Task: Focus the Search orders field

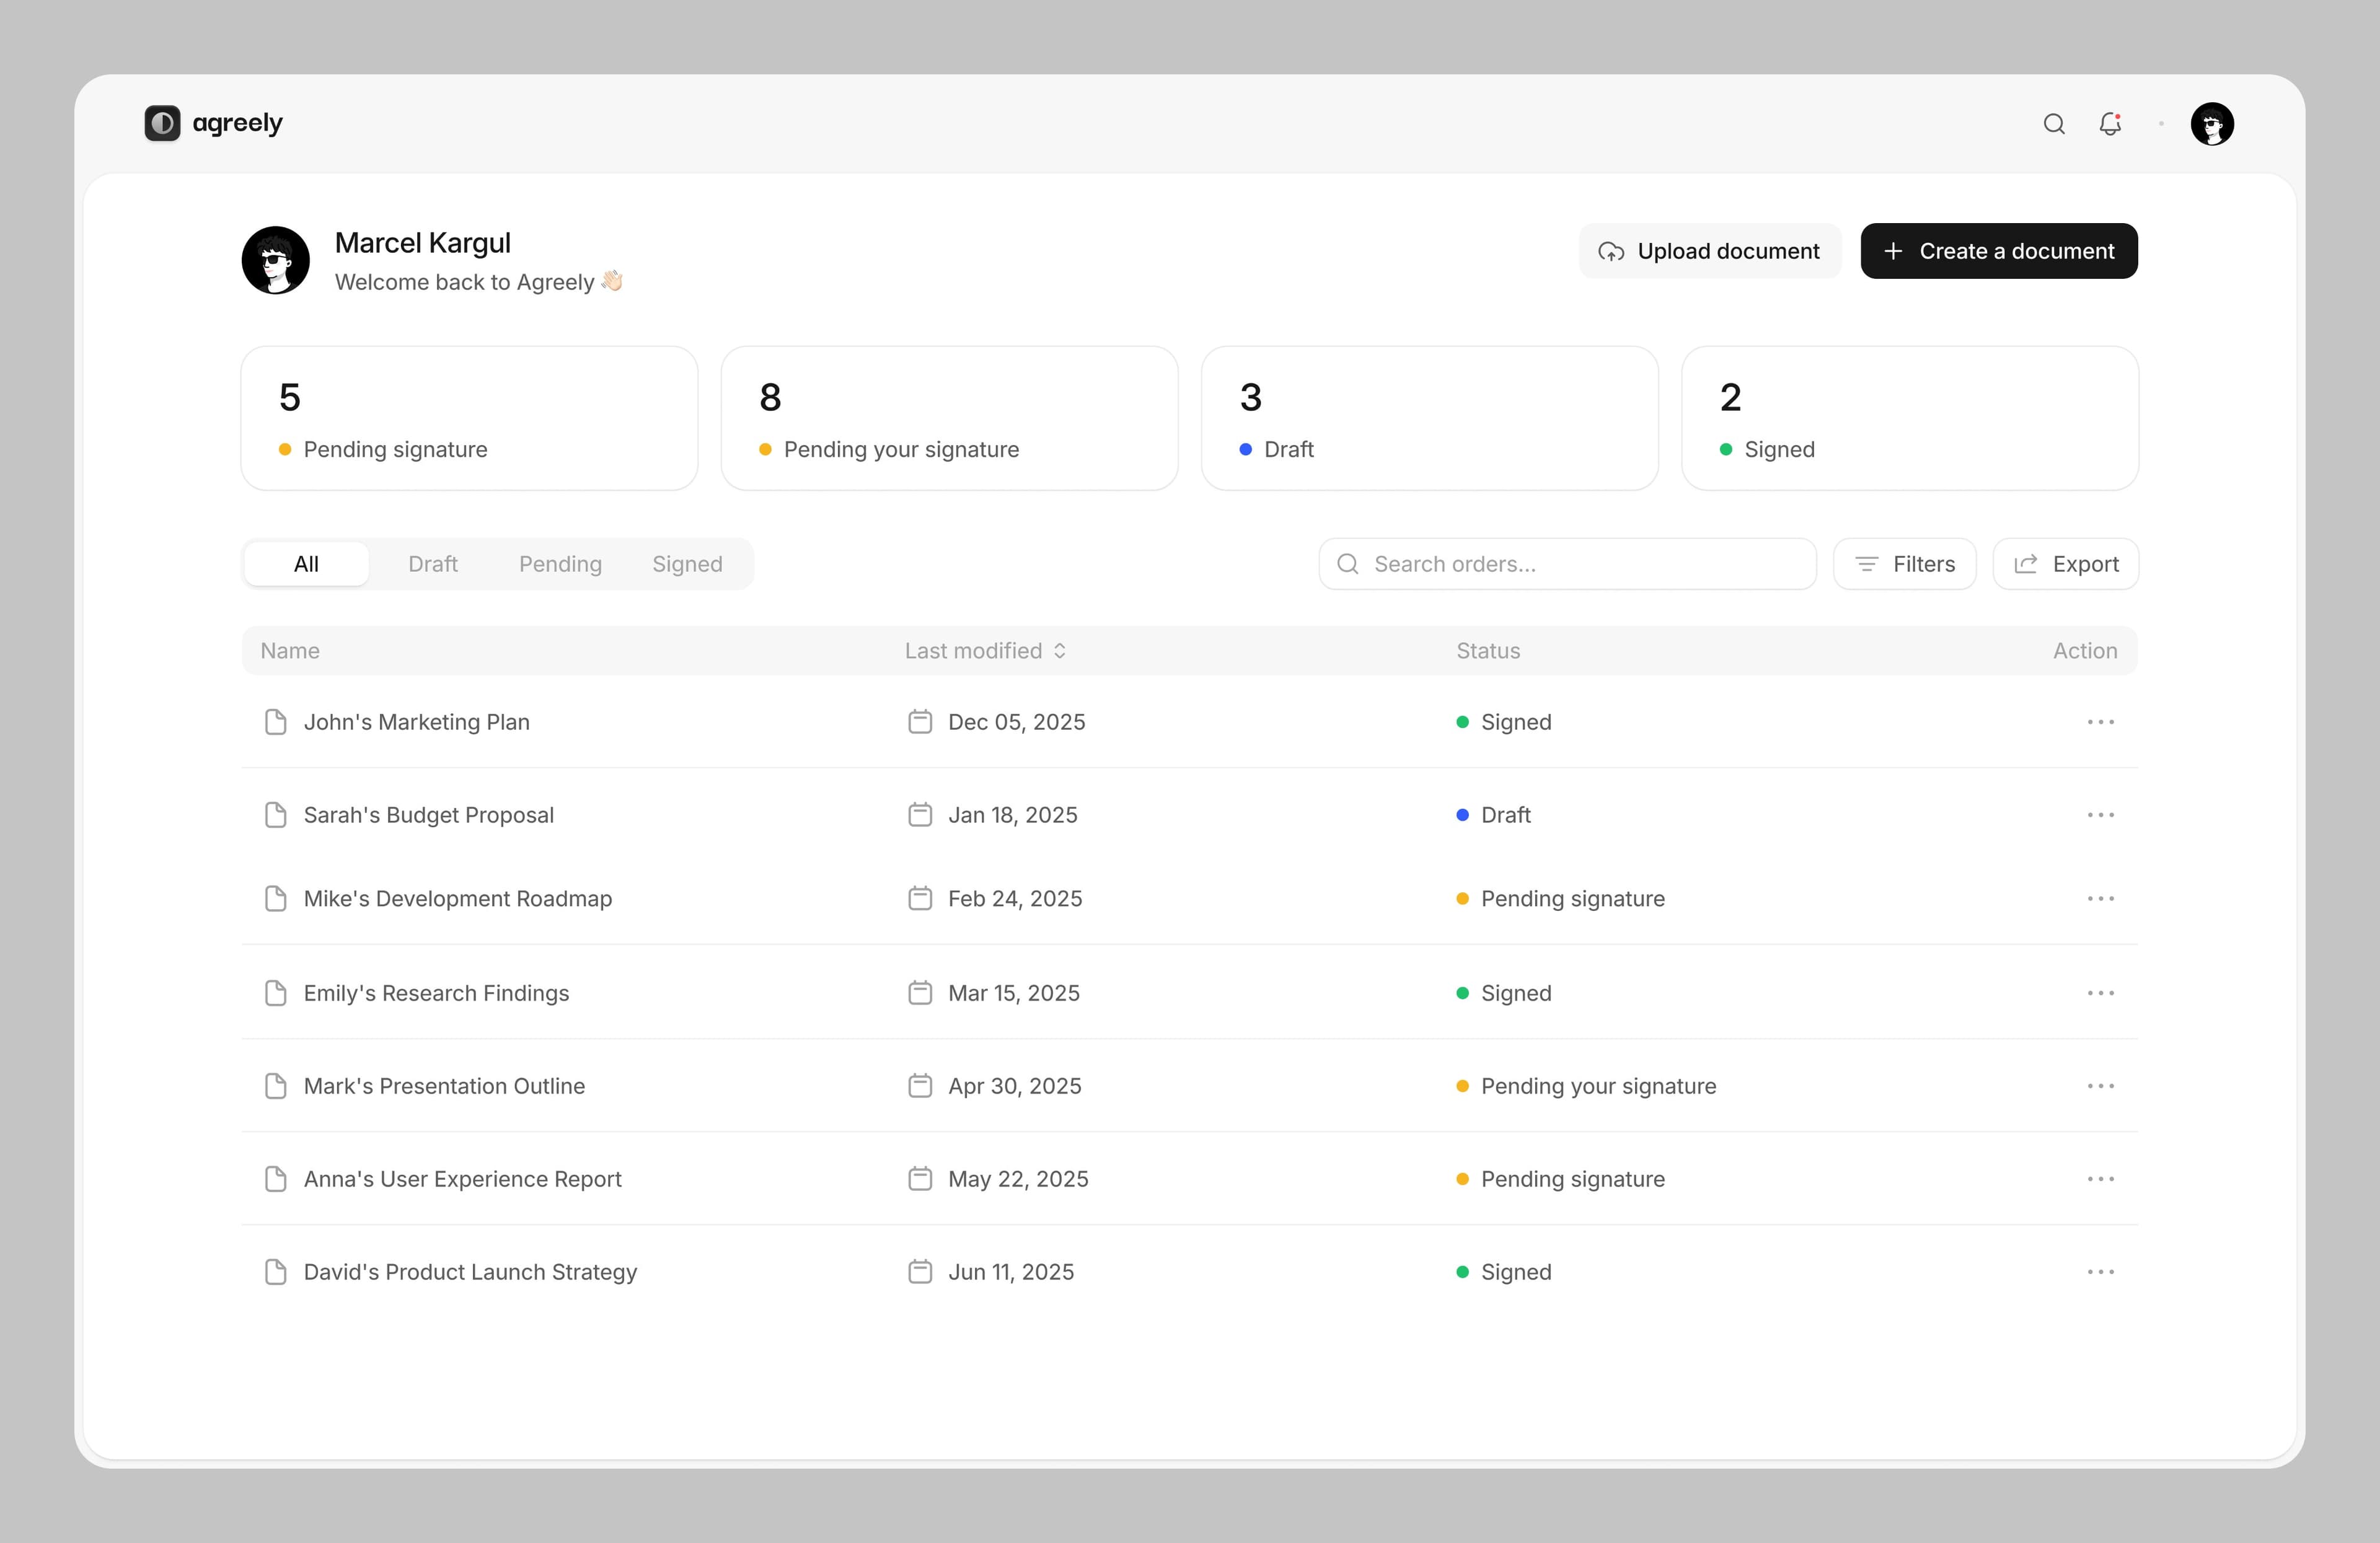Action: click(1567, 564)
